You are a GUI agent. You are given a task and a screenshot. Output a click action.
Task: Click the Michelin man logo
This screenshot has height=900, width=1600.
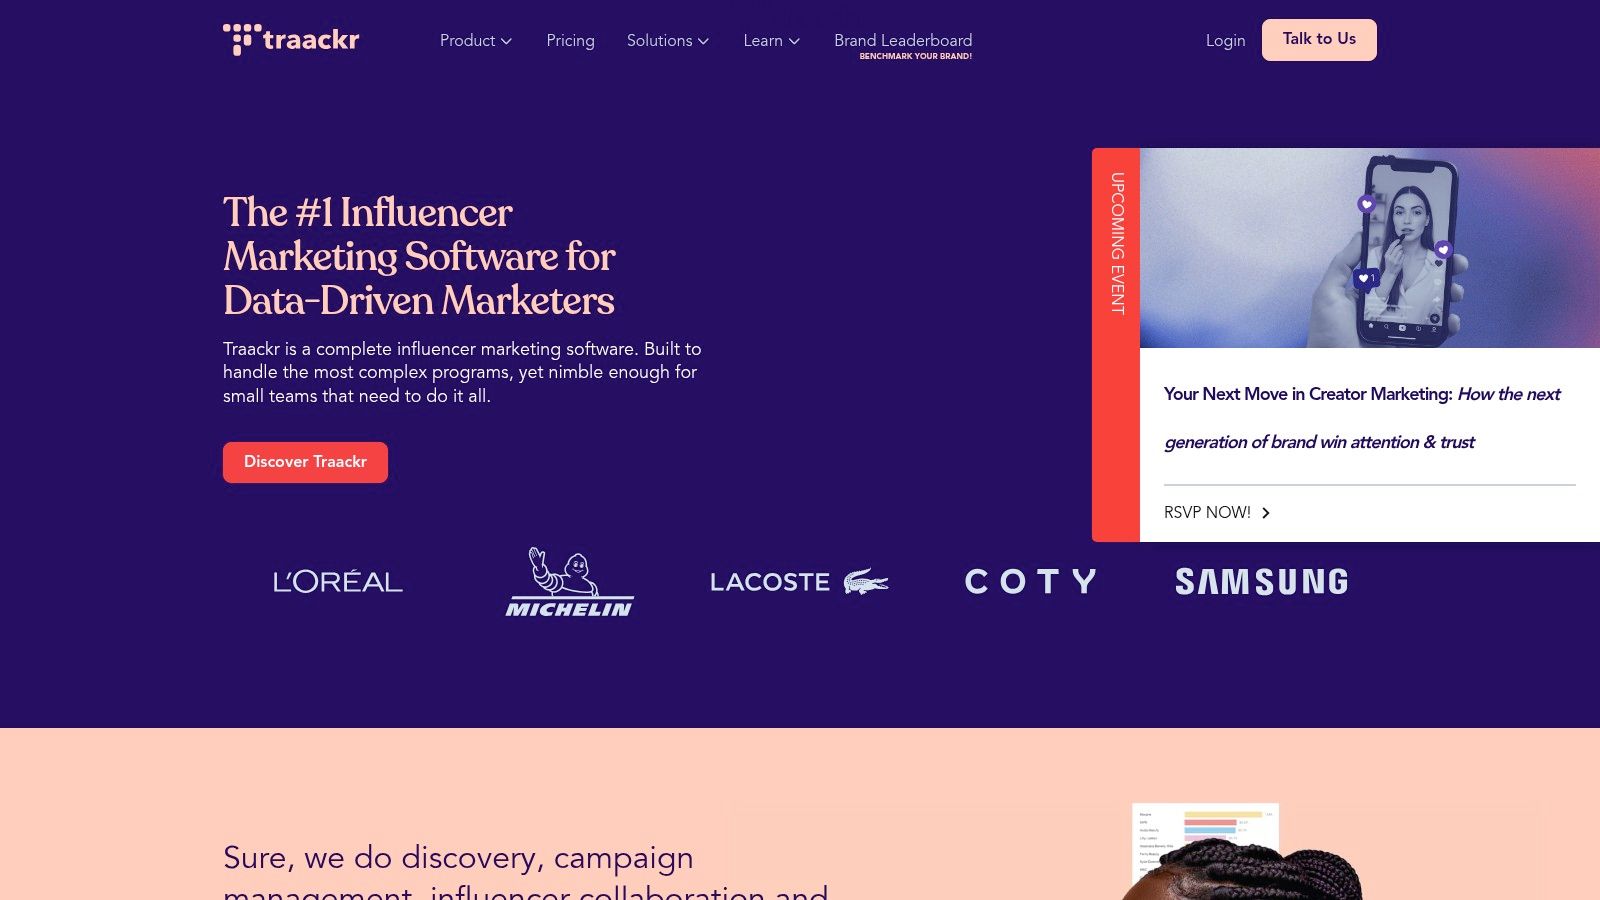coord(569,582)
